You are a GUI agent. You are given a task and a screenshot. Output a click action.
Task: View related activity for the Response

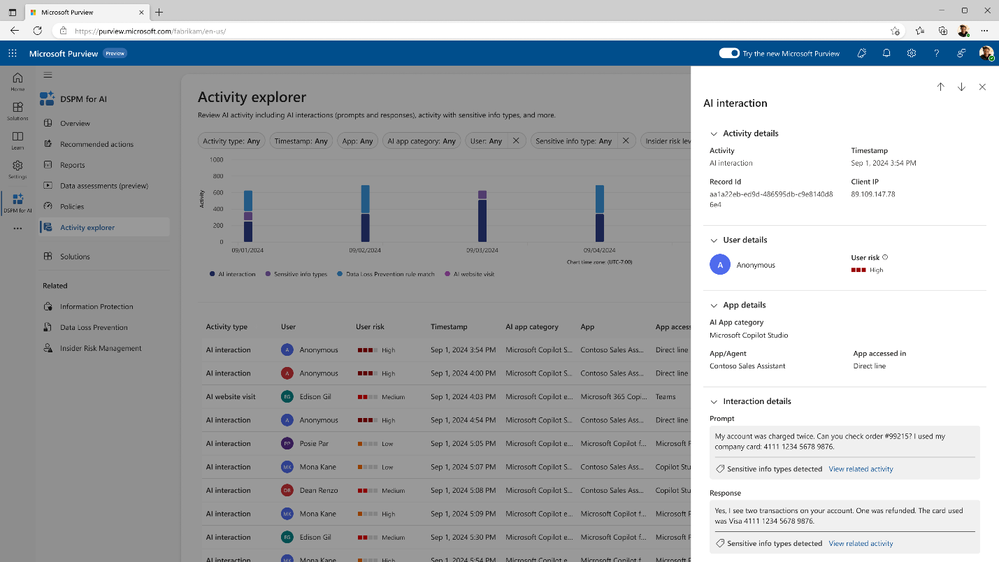[x=861, y=544]
